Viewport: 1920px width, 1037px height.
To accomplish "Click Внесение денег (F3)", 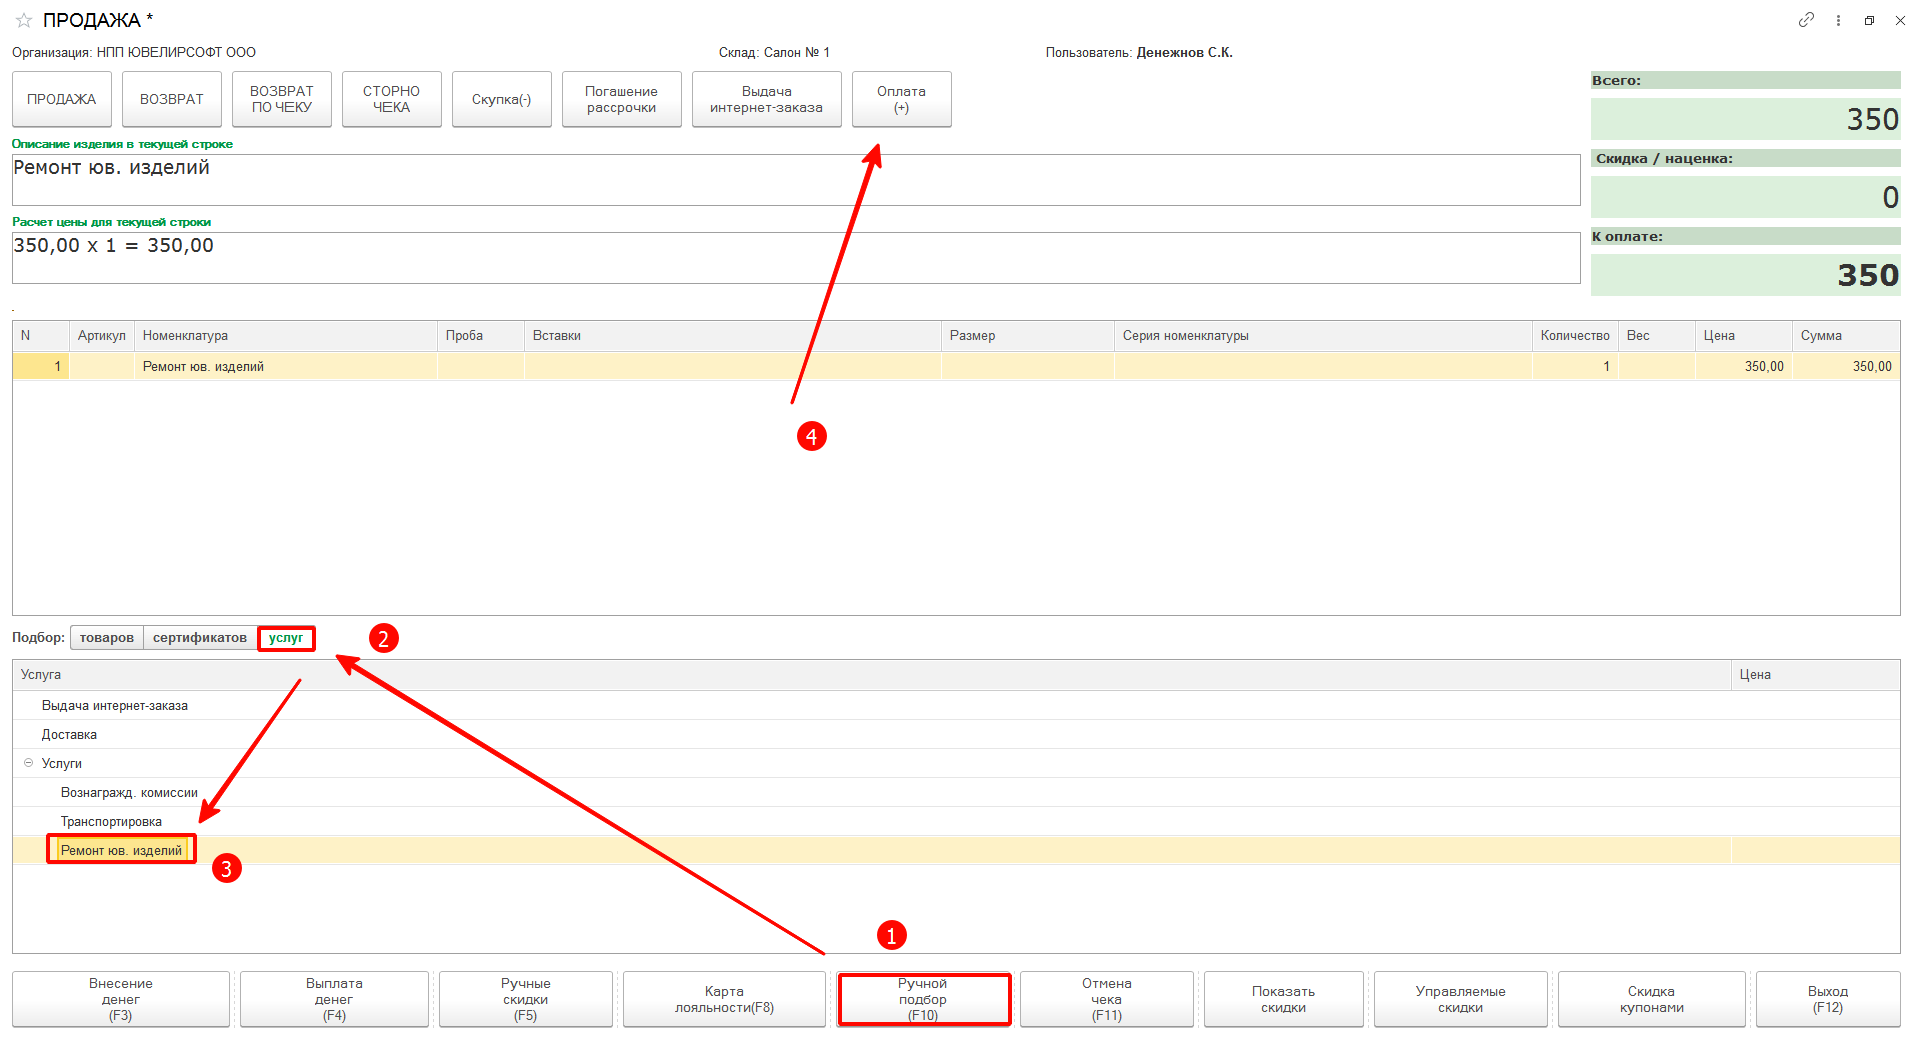I will [121, 999].
